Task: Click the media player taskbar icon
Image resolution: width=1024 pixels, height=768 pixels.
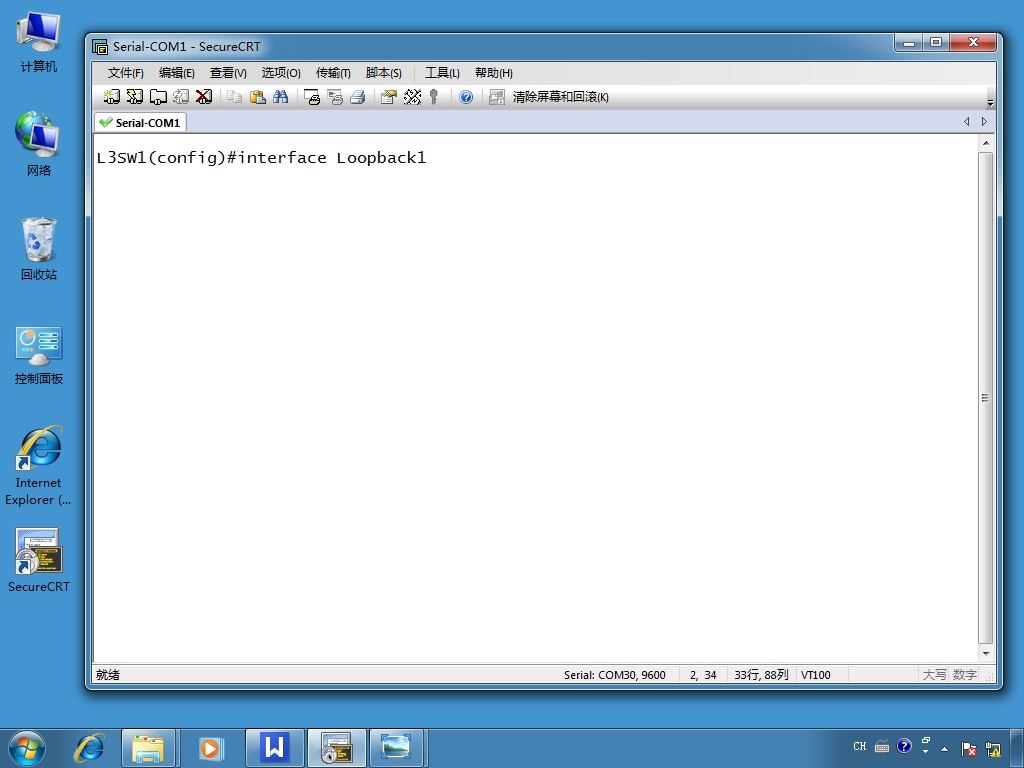Action: [x=210, y=748]
